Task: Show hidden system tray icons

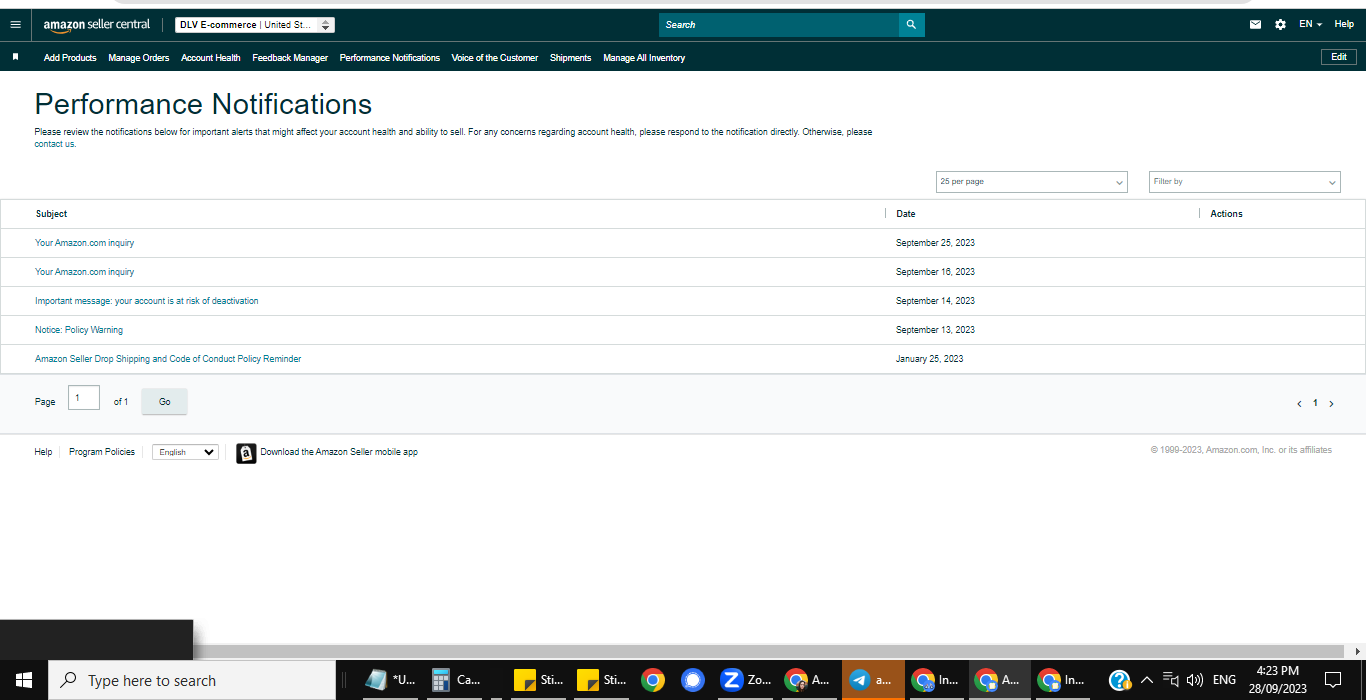Action: pyautogui.click(x=1147, y=680)
